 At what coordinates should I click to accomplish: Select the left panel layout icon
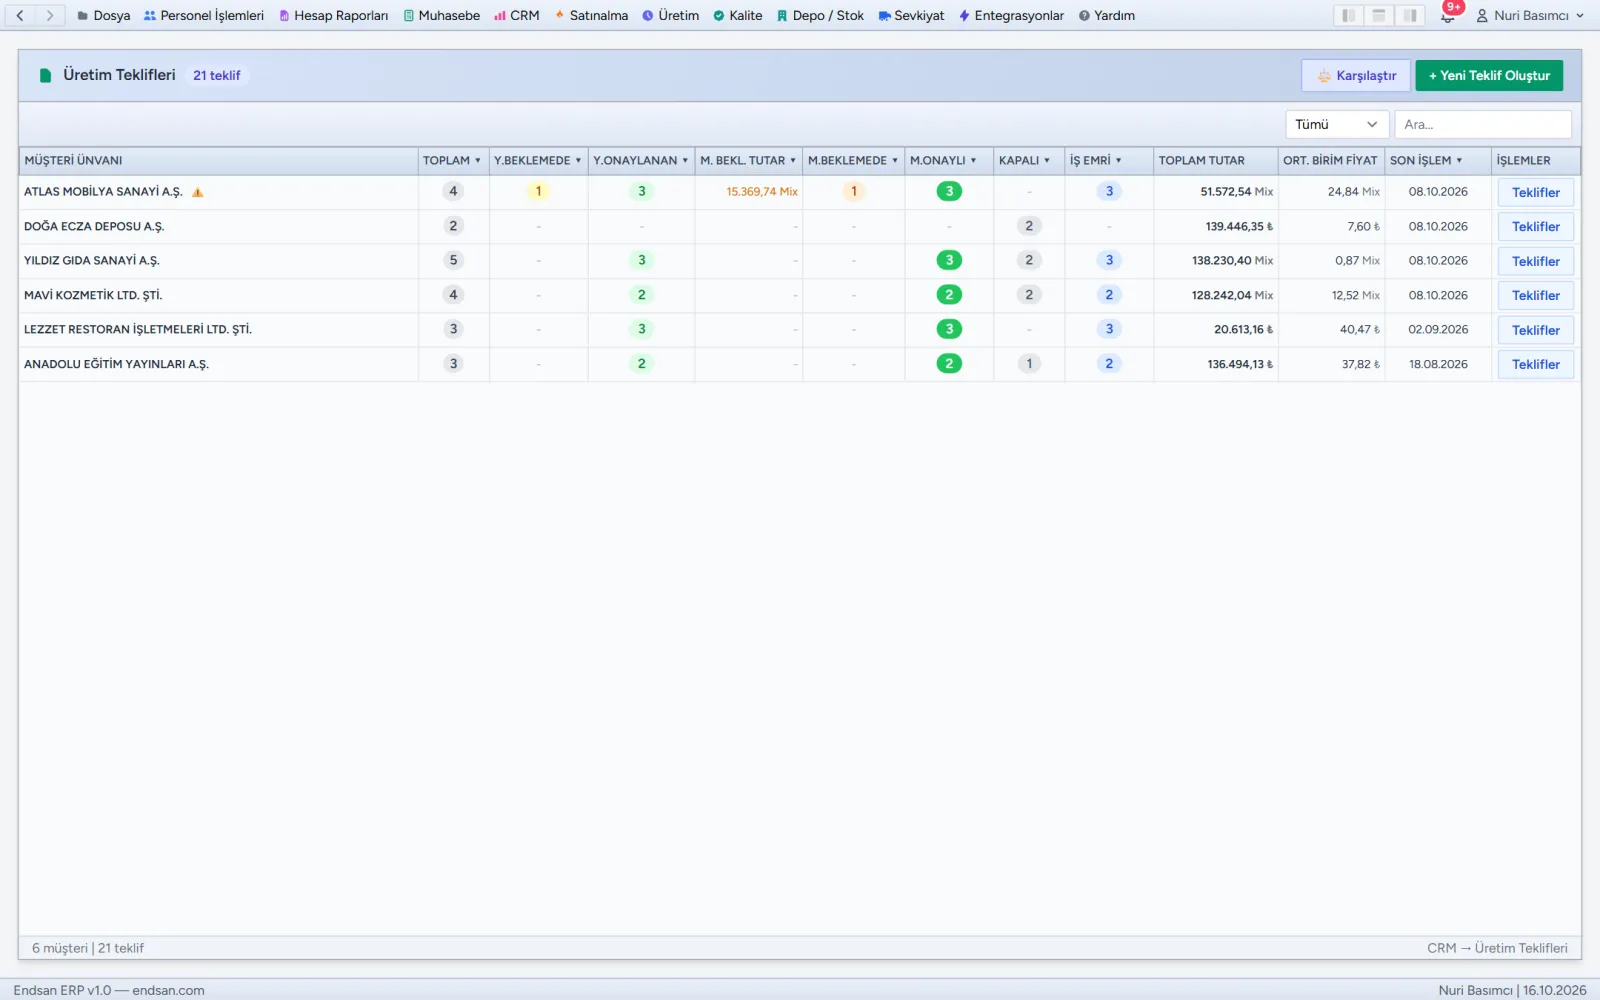1348,15
